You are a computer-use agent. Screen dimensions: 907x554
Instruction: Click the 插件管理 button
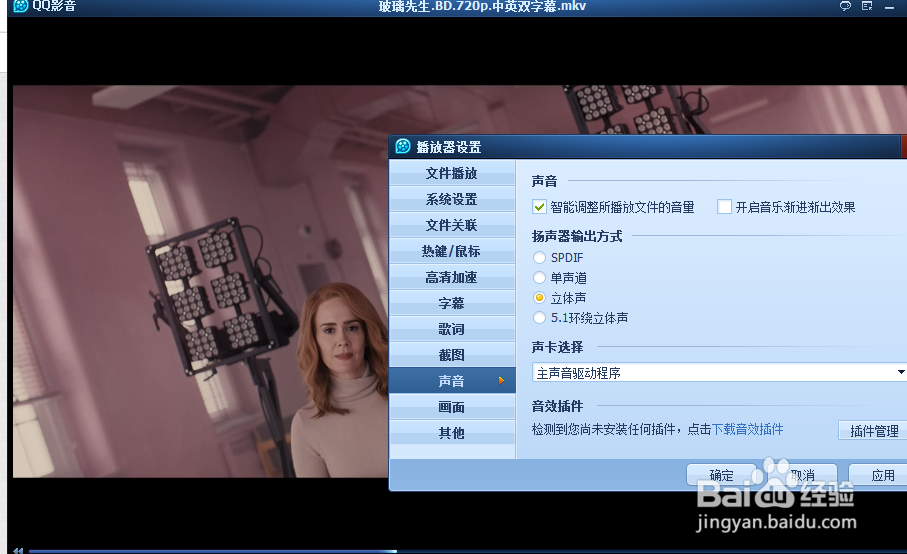(x=873, y=431)
